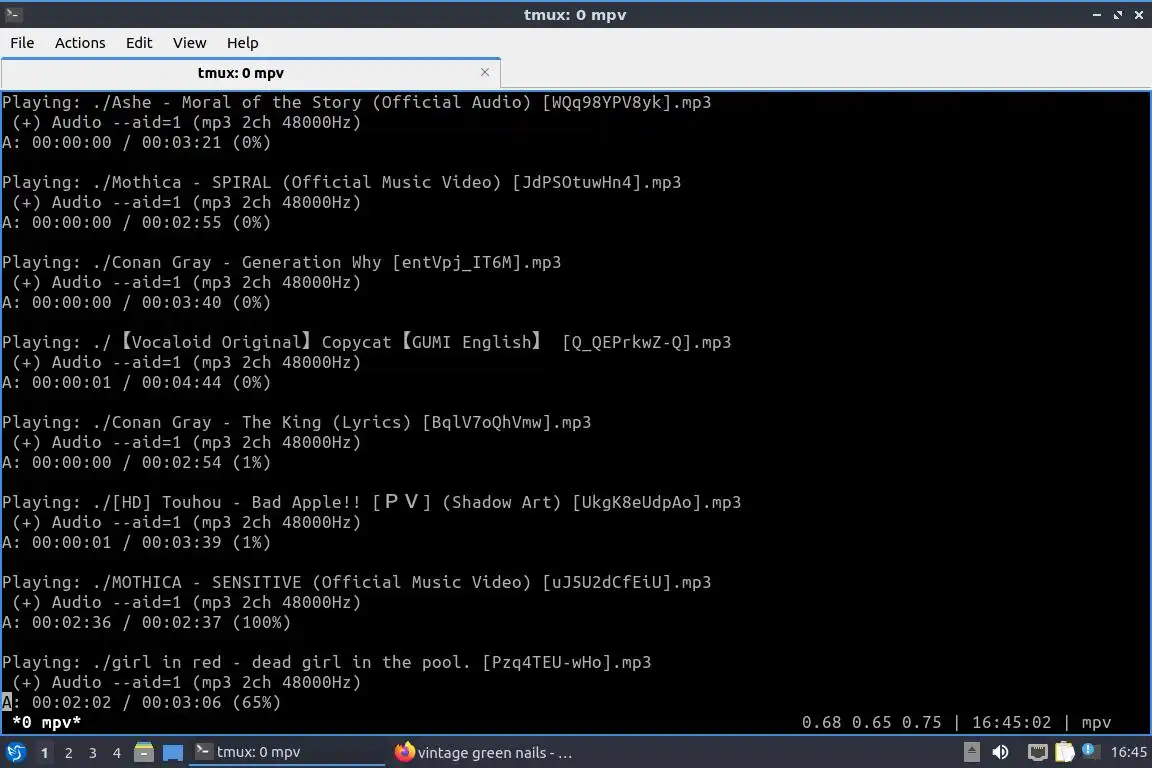Click the 00:02:36 / 00:02:37 (100%) status line

(x=146, y=622)
